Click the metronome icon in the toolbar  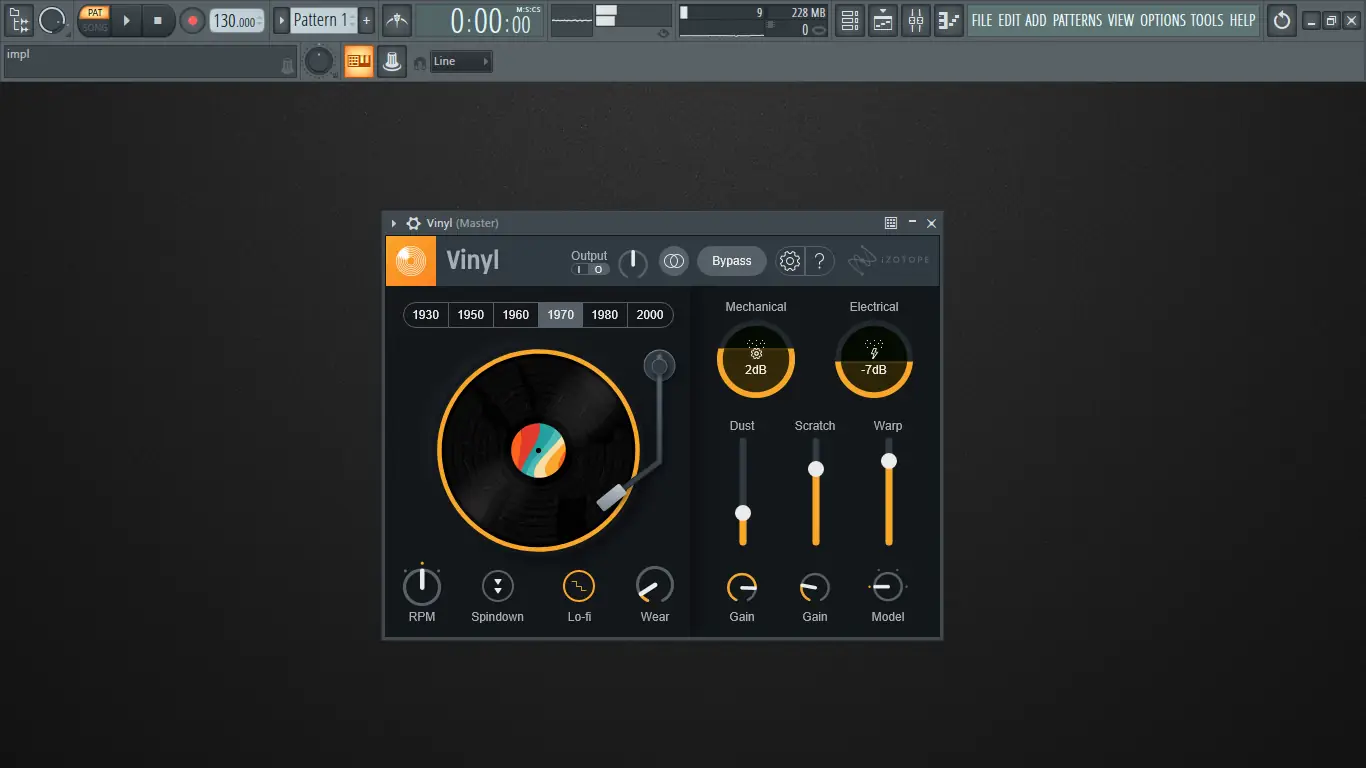pos(397,20)
